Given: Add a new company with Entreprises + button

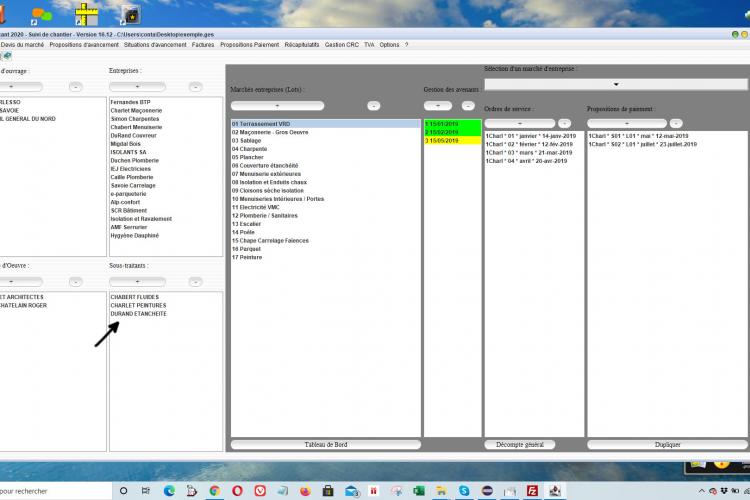Looking at the screenshot, I should coord(137,87).
